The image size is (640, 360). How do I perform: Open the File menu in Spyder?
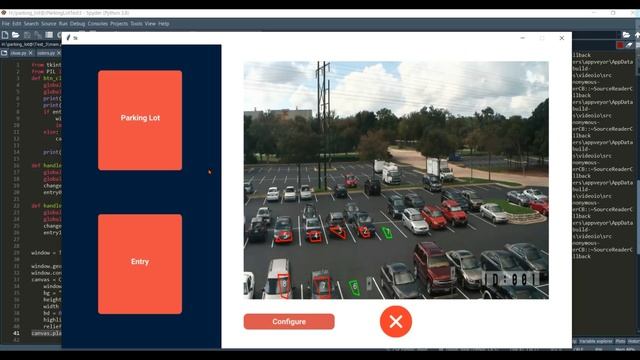[x=6, y=24]
